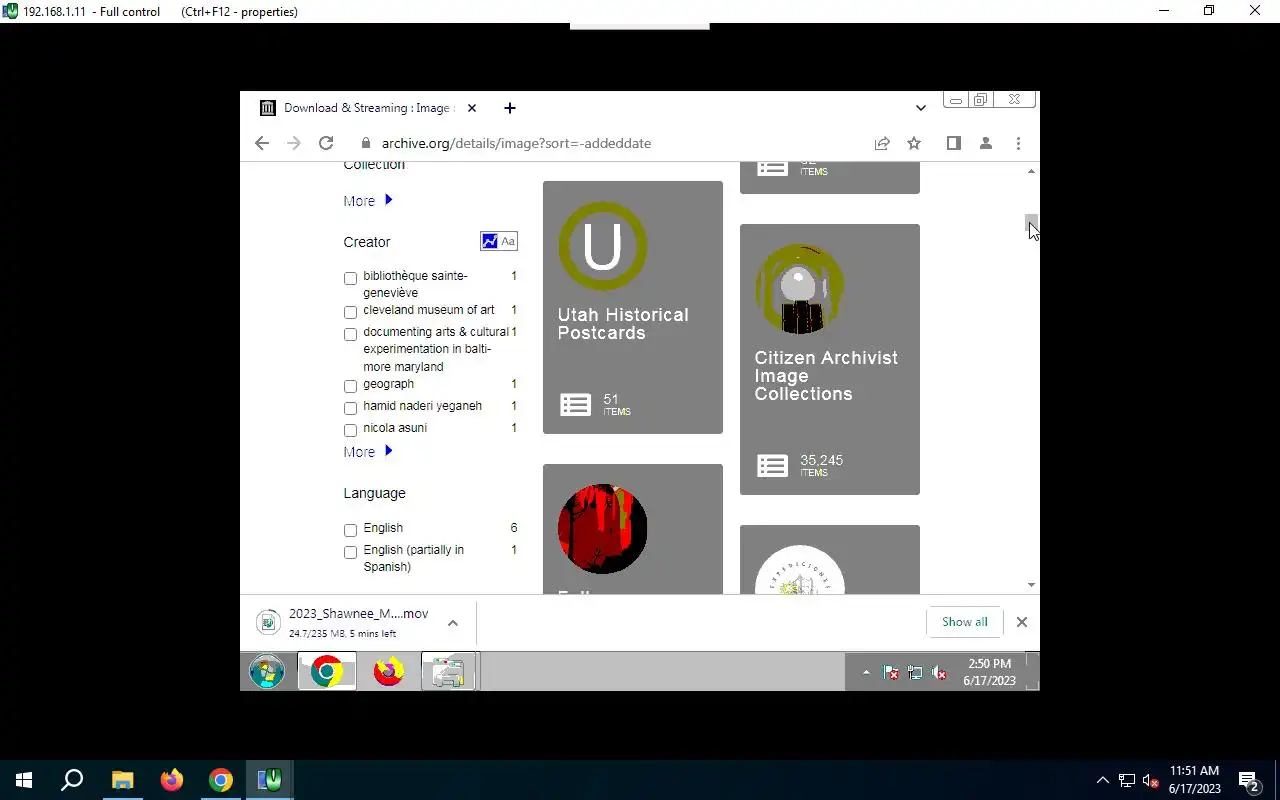This screenshot has width=1280, height=800.
Task: Click the Citizen Archivist collection thumbnail
Action: click(799, 289)
